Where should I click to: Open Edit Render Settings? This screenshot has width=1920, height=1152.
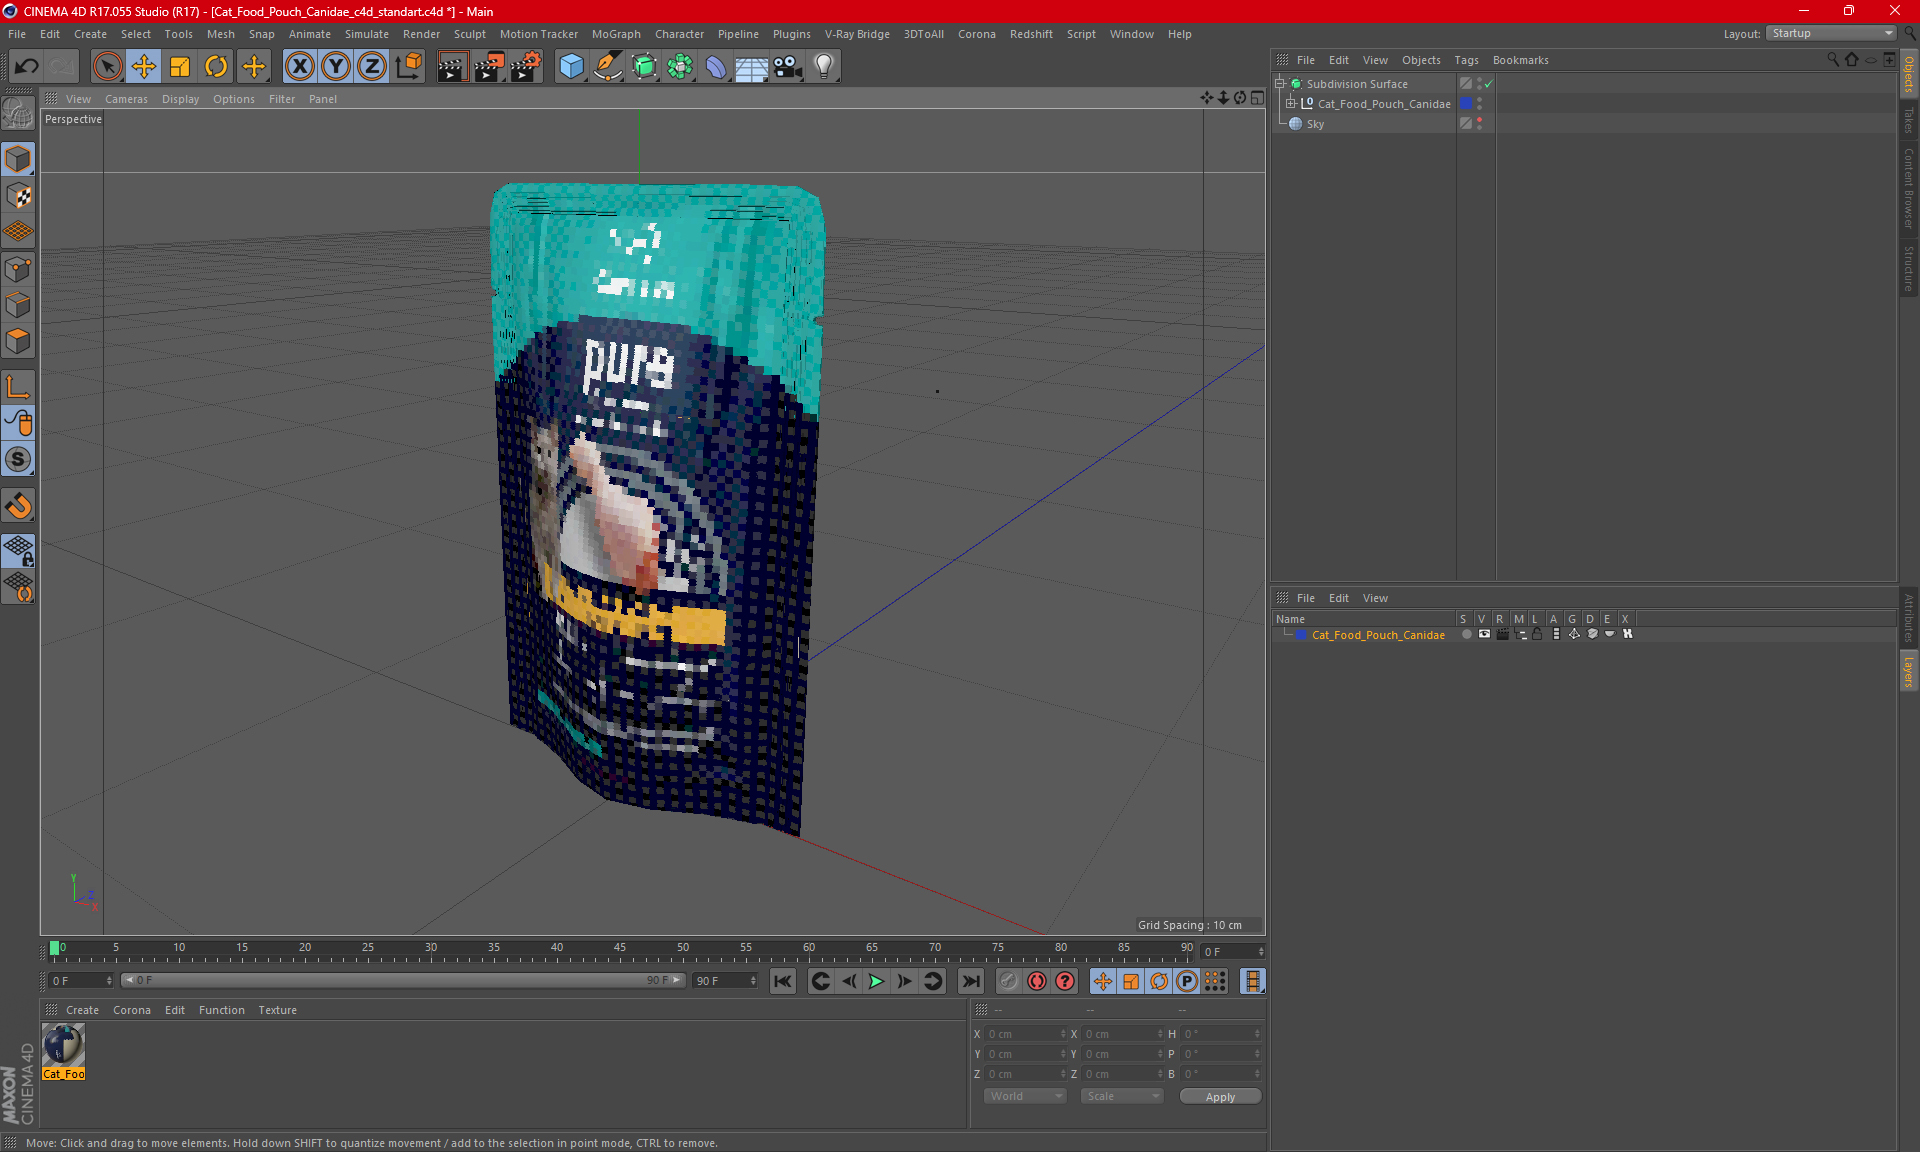[x=526, y=67]
